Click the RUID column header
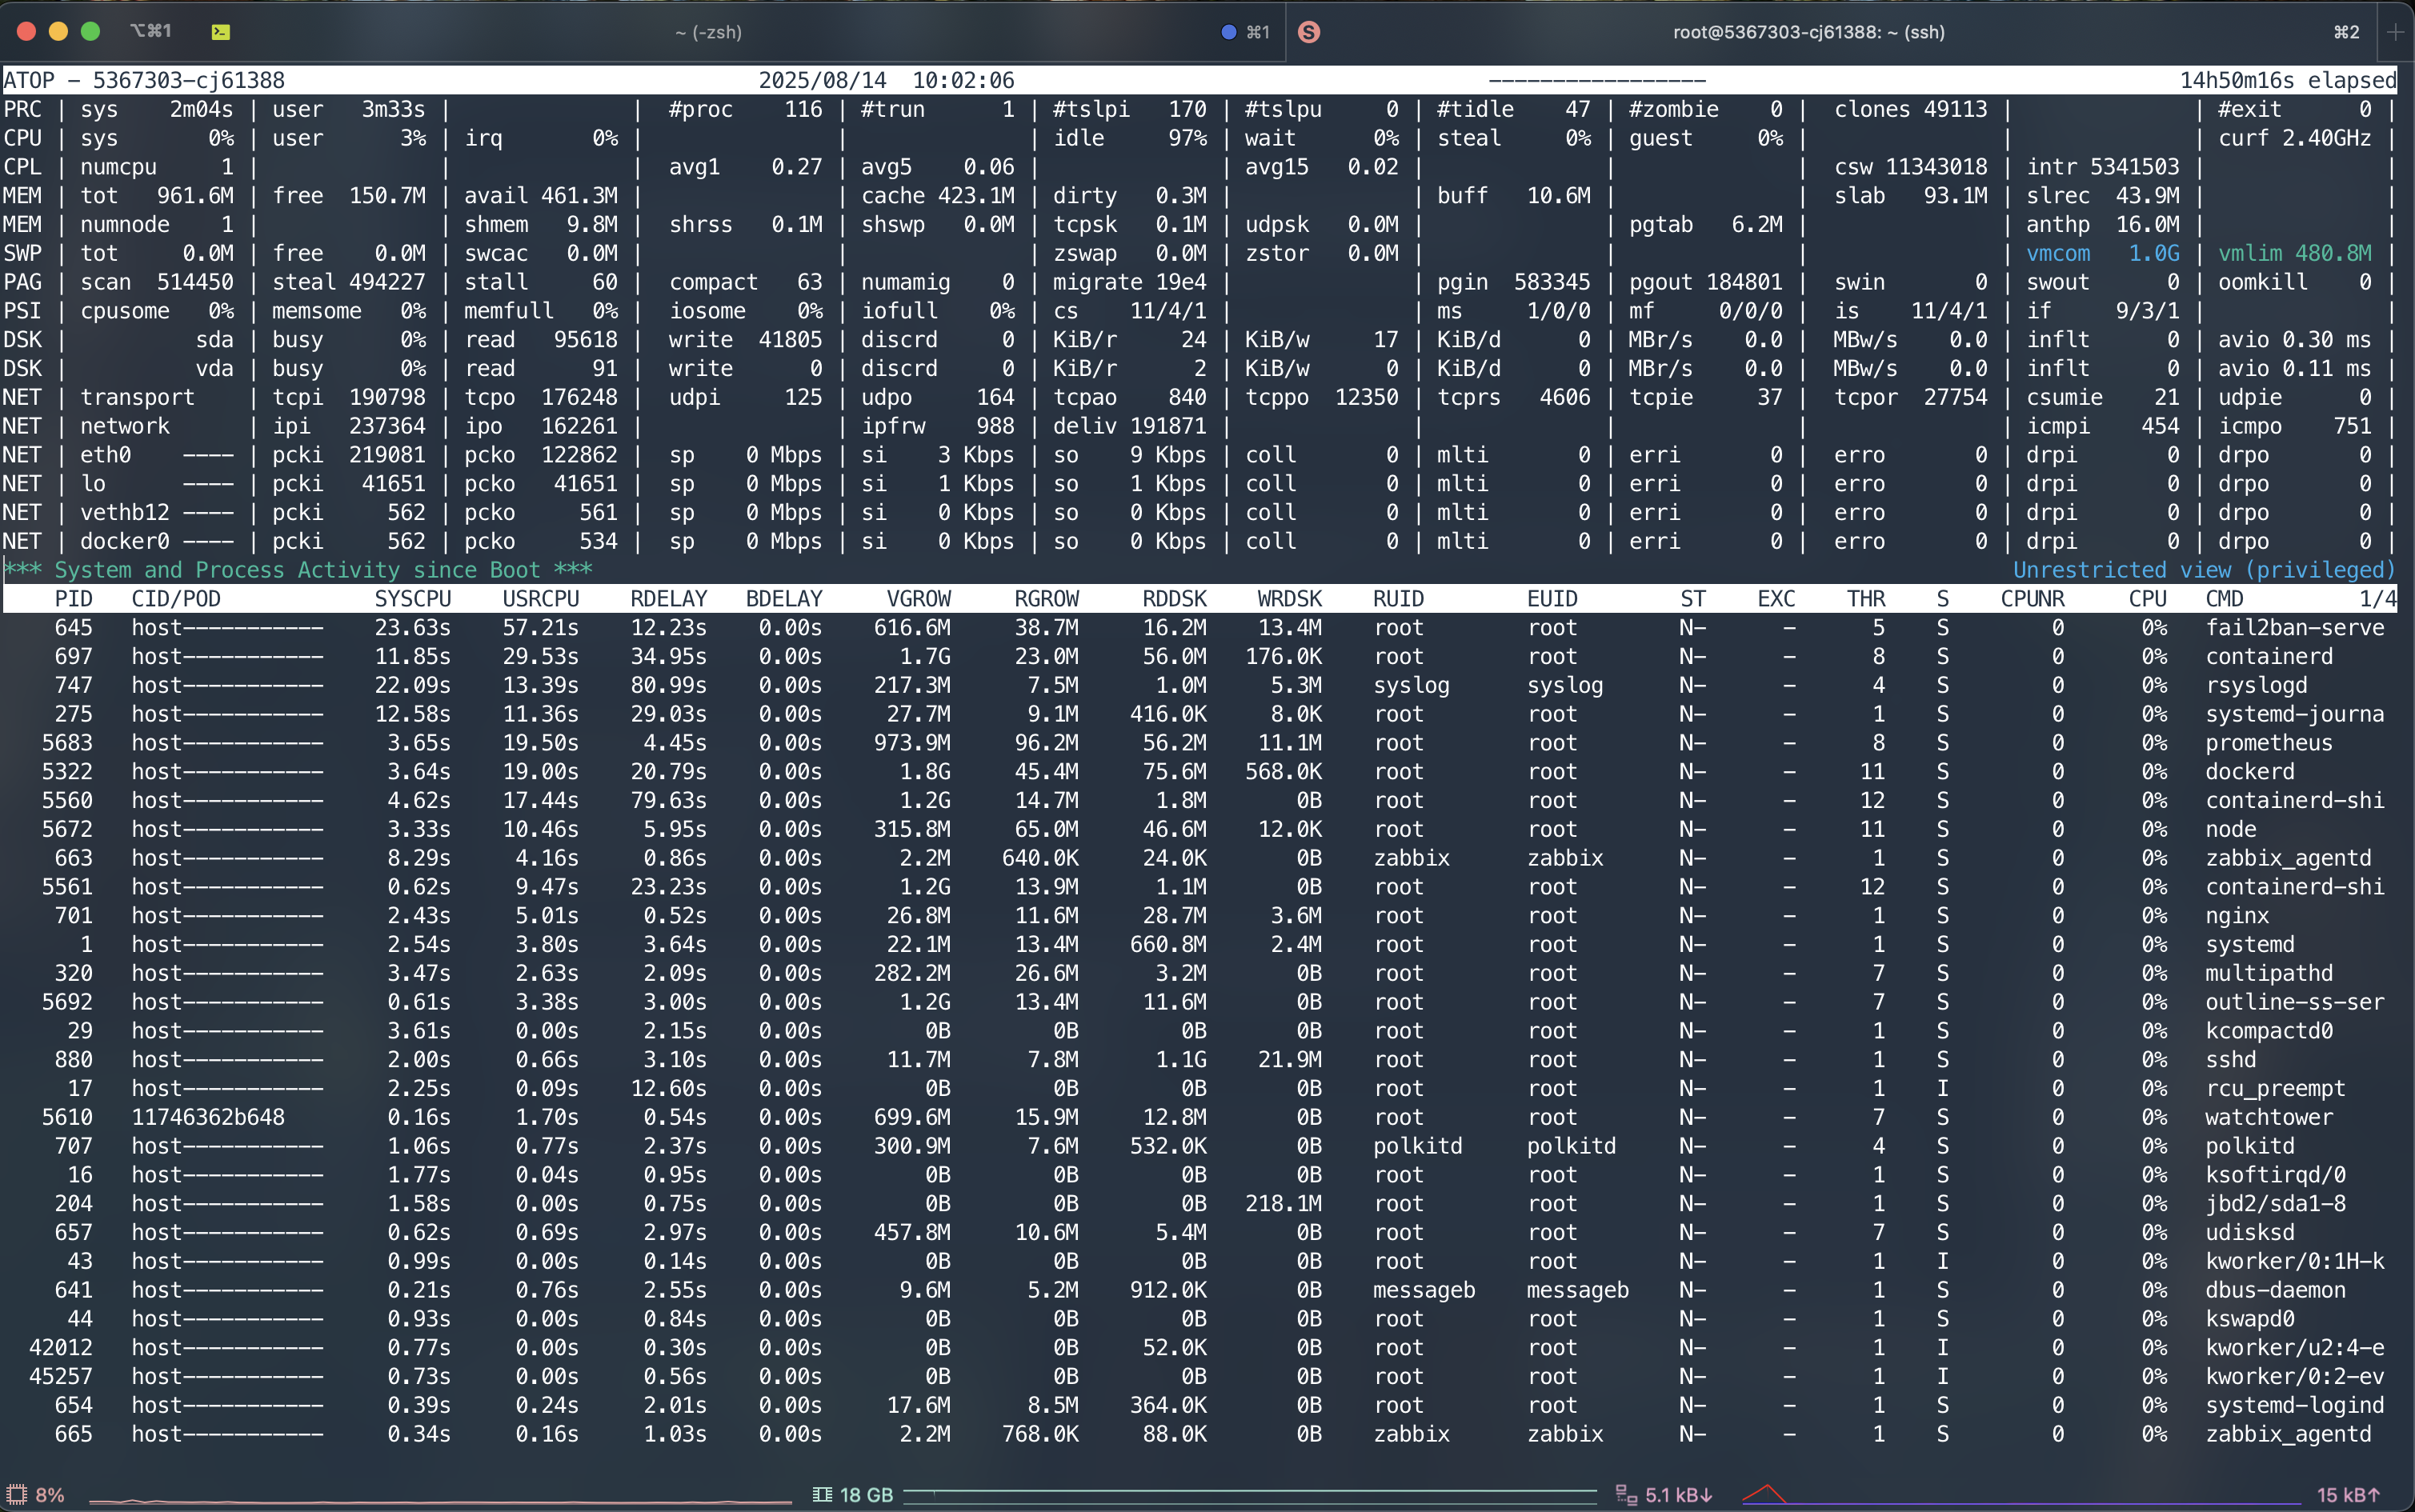Screen dimensions: 2415x1512 click(1399, 599)
